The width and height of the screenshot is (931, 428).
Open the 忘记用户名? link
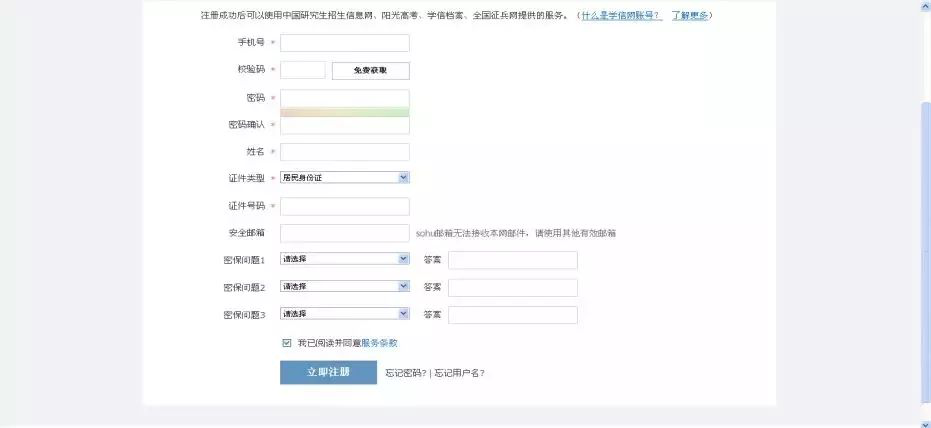(x=460, y=373)
